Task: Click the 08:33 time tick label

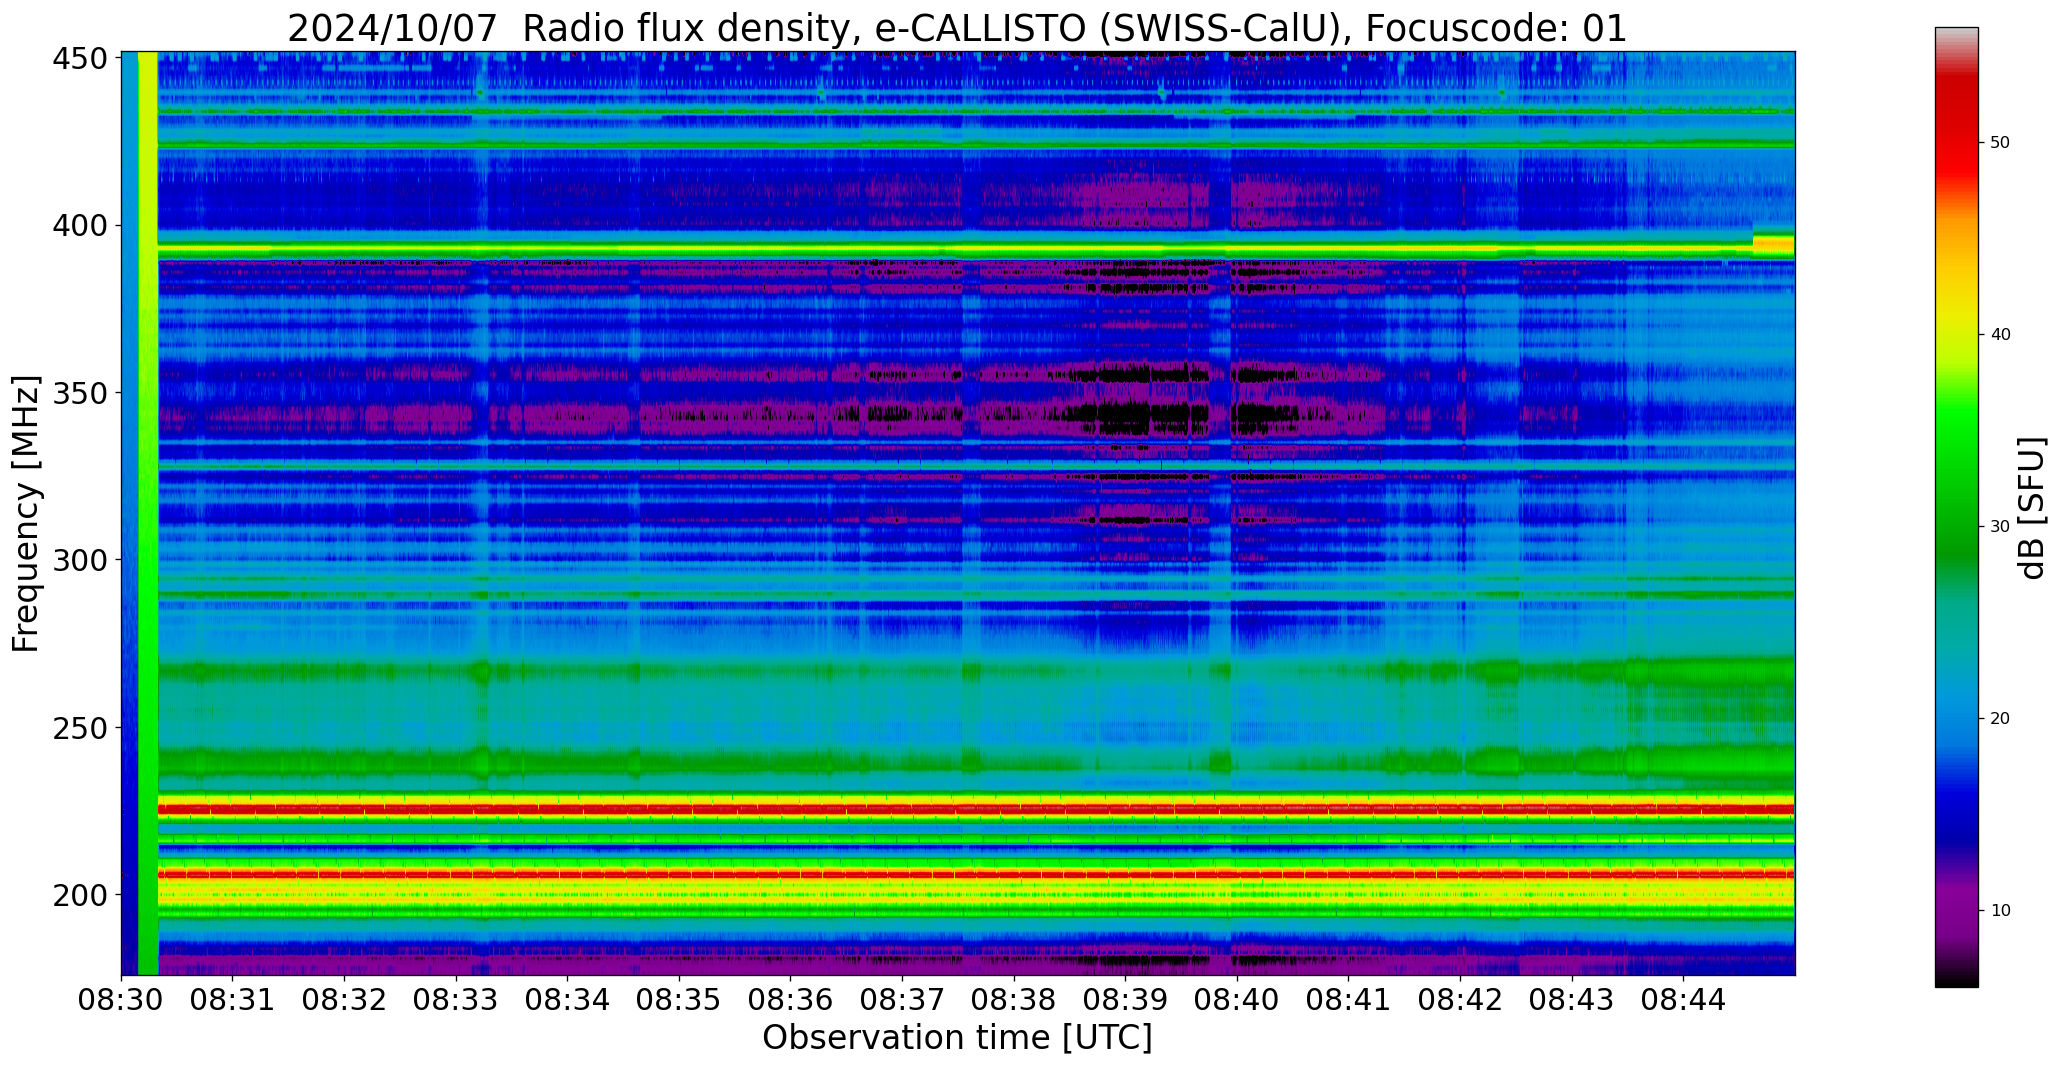Action: [x=456, y=1000]
